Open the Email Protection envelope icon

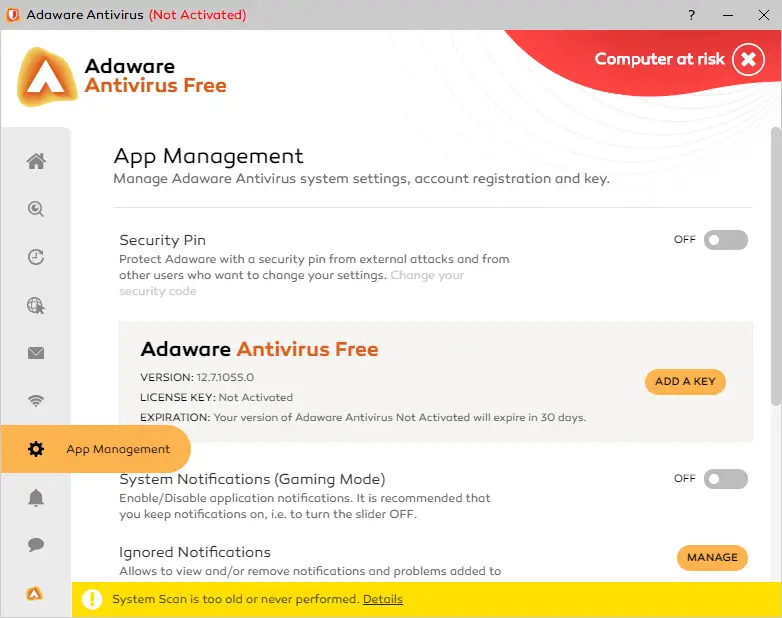click(36, 353)
